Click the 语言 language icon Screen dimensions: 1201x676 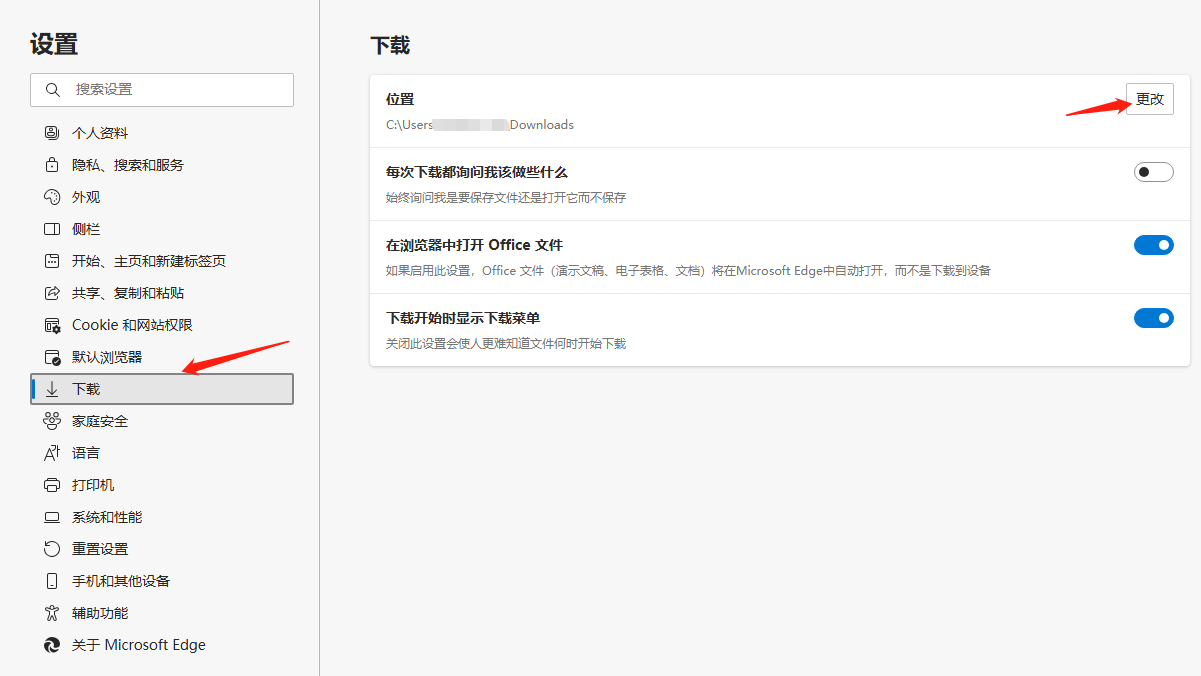point(54,452)
